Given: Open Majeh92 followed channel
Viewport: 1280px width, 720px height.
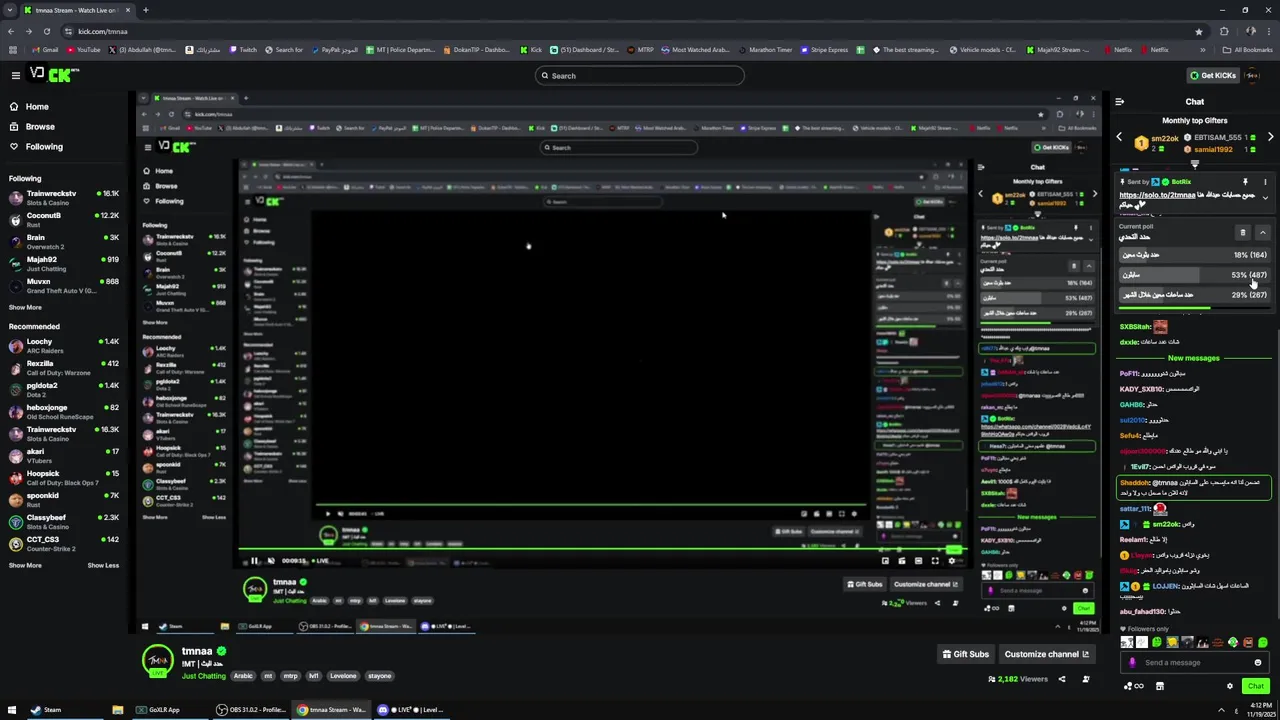Looking at the screenshot, I should (x=64, y=263).
